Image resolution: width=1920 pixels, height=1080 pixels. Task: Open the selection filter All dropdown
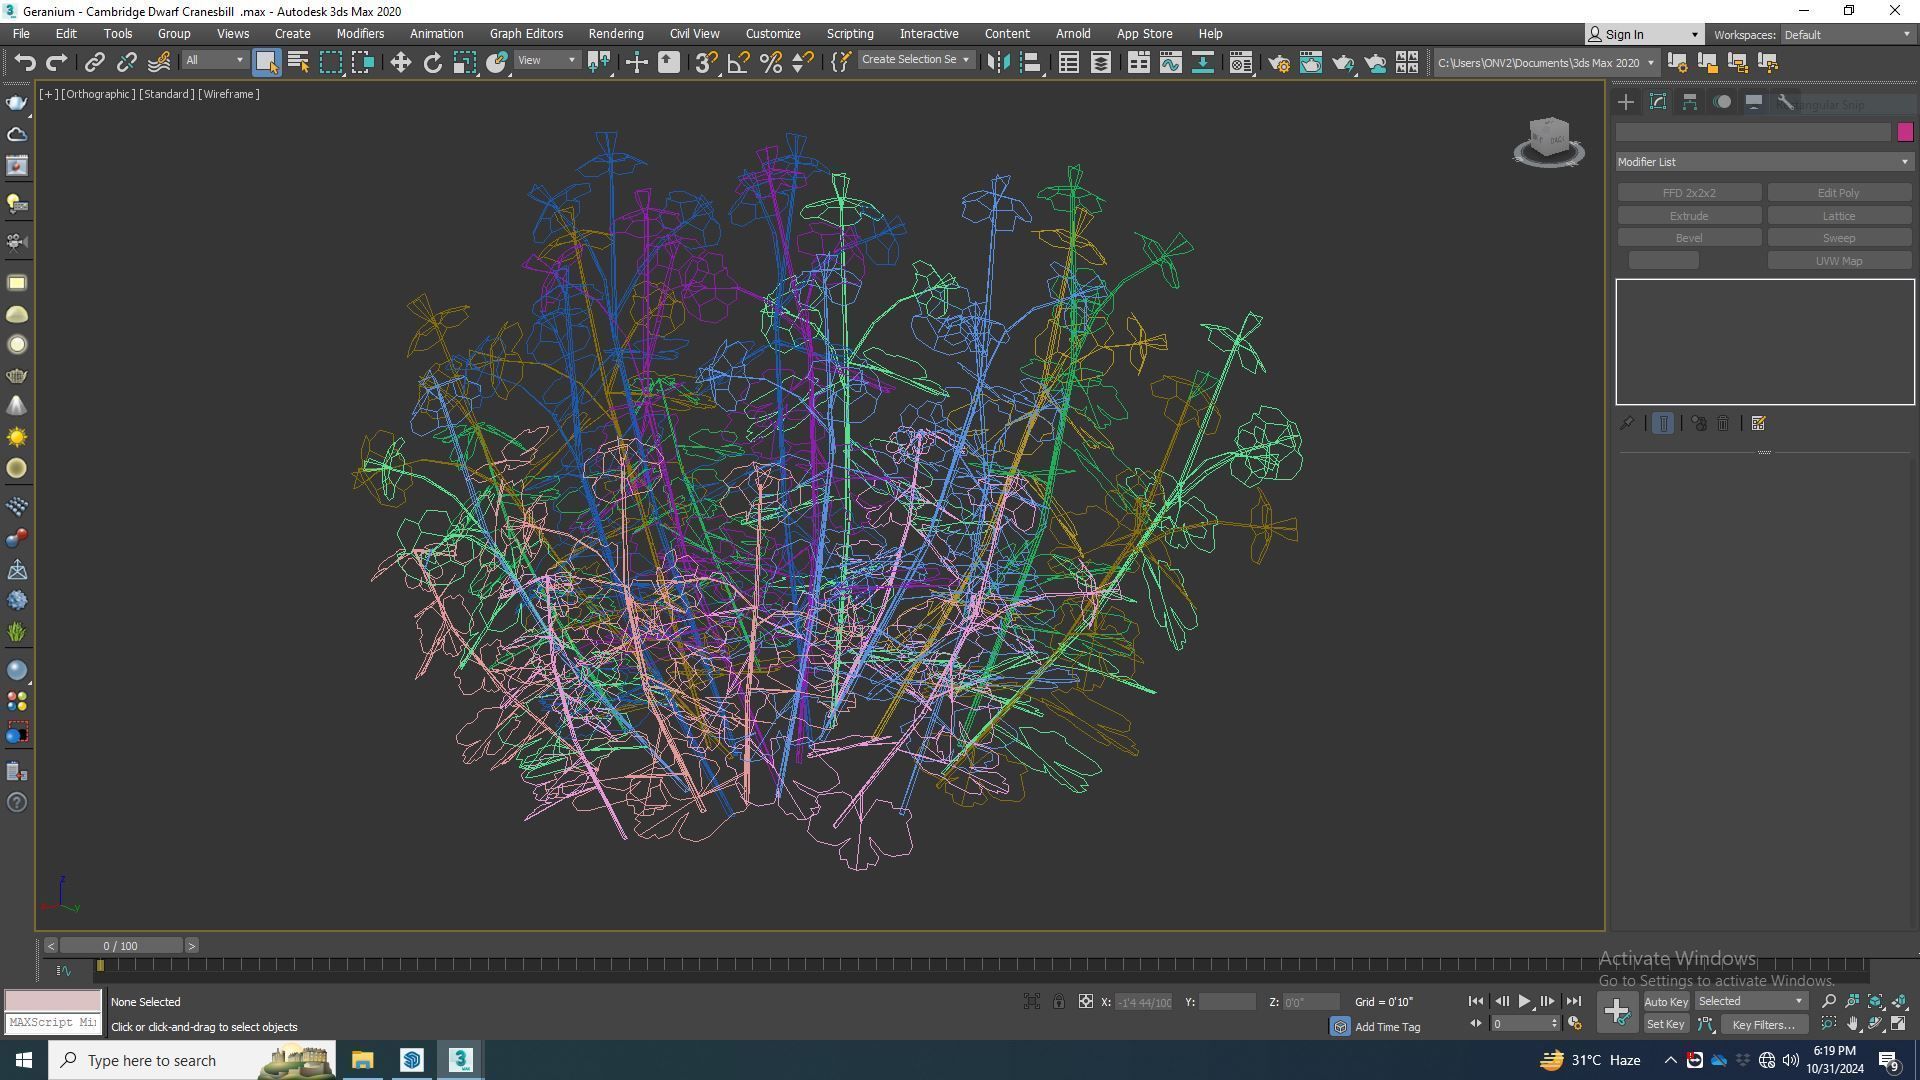pos(214,61)
